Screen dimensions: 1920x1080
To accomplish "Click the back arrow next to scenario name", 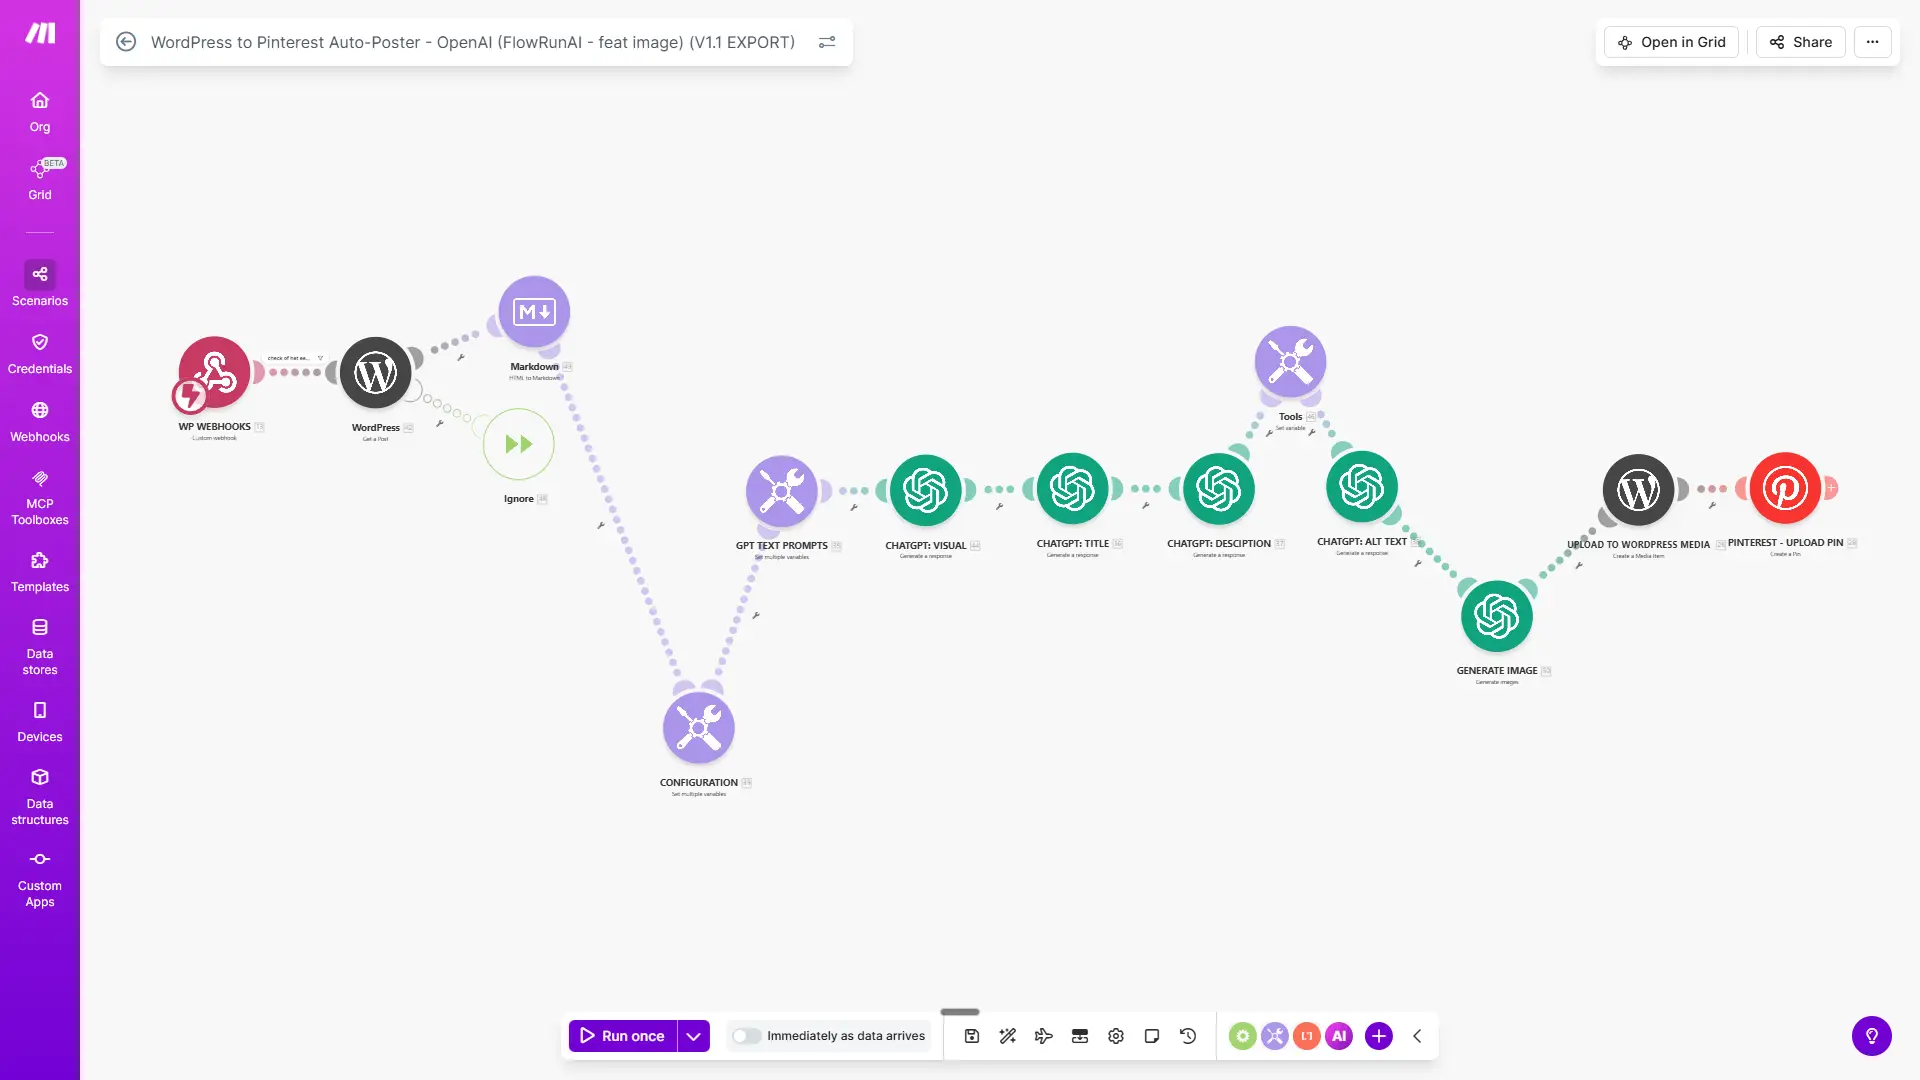I will pyautogui.click(x=126, y=42).
